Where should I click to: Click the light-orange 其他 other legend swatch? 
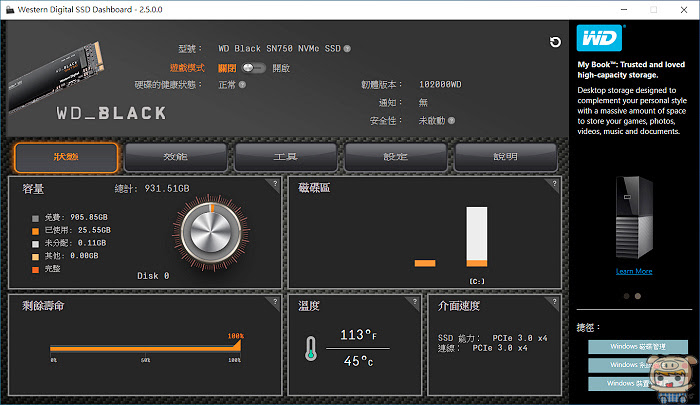click(x=35, y=257)
